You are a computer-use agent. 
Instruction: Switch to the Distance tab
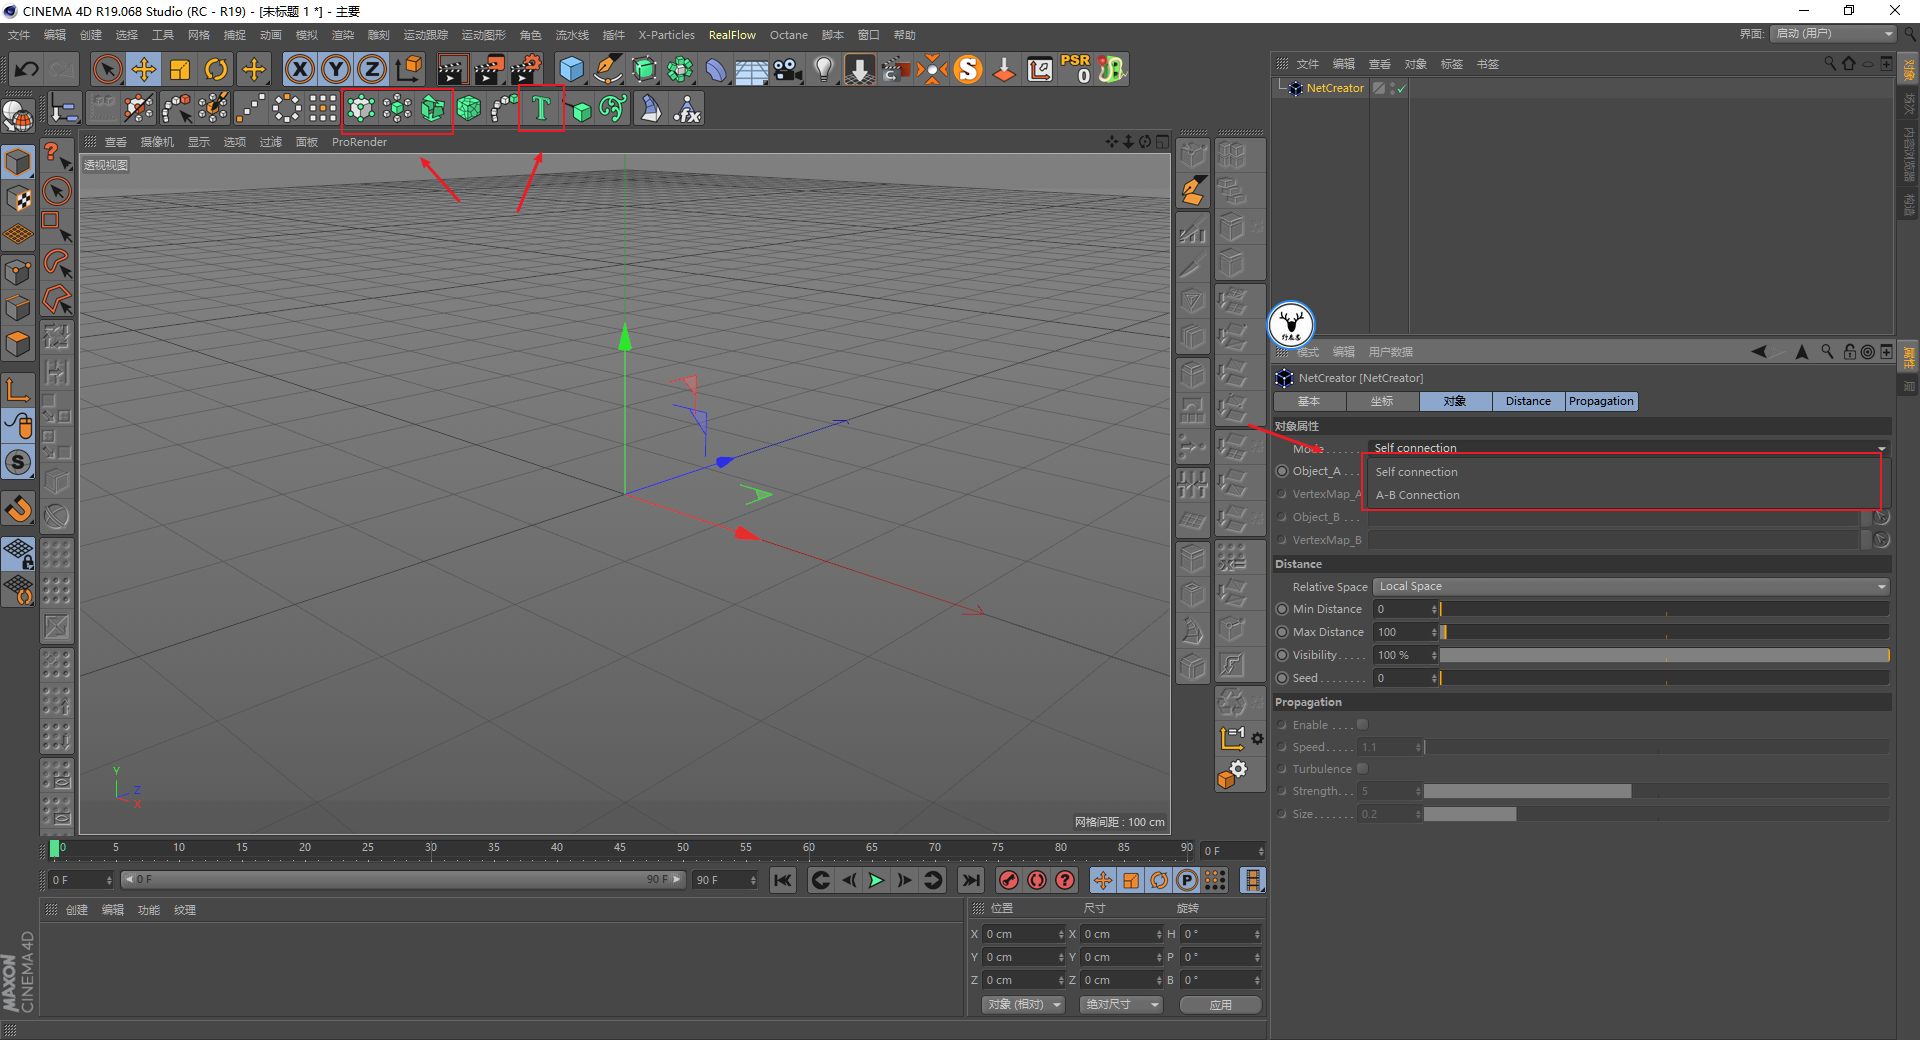[x=1528, y=401]
